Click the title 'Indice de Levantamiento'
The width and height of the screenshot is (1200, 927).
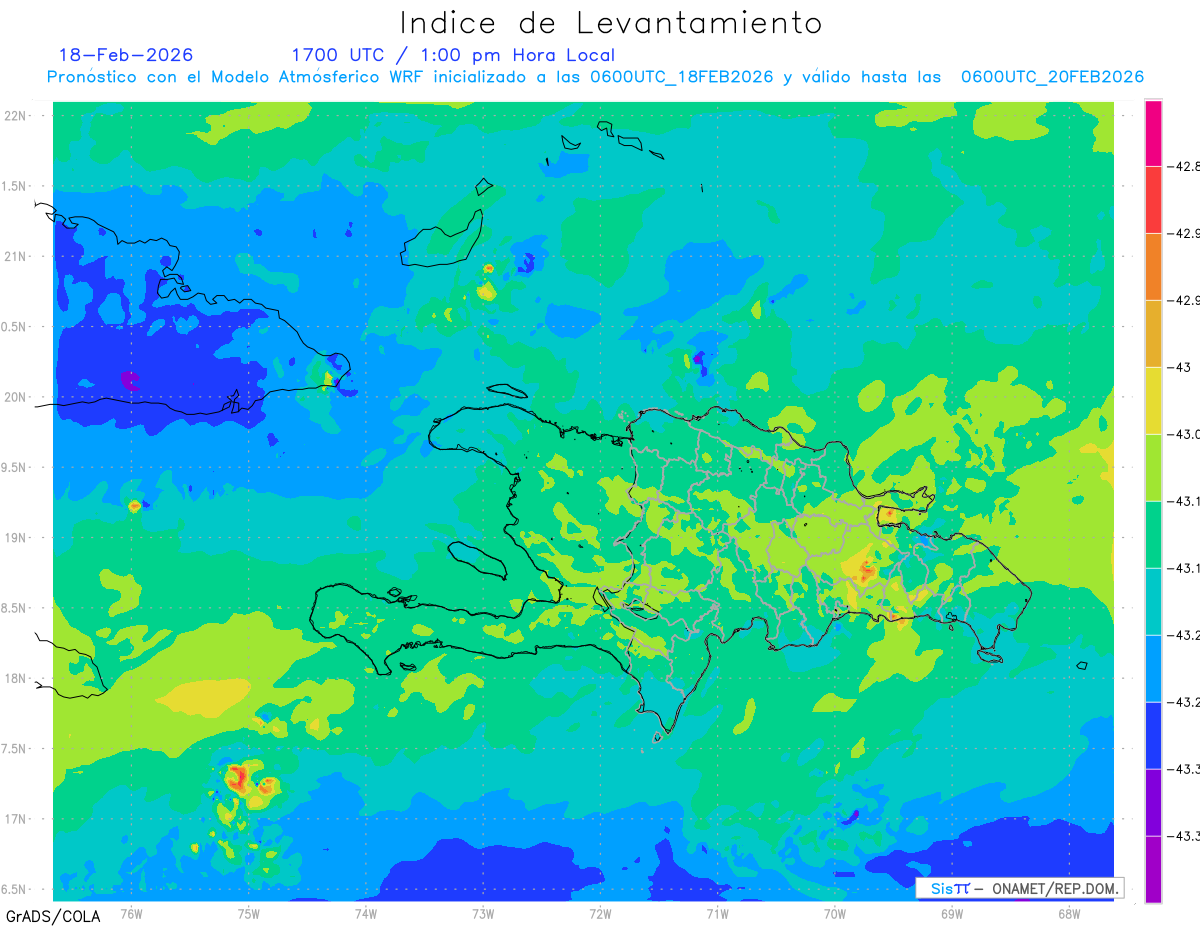pos(611,23)
